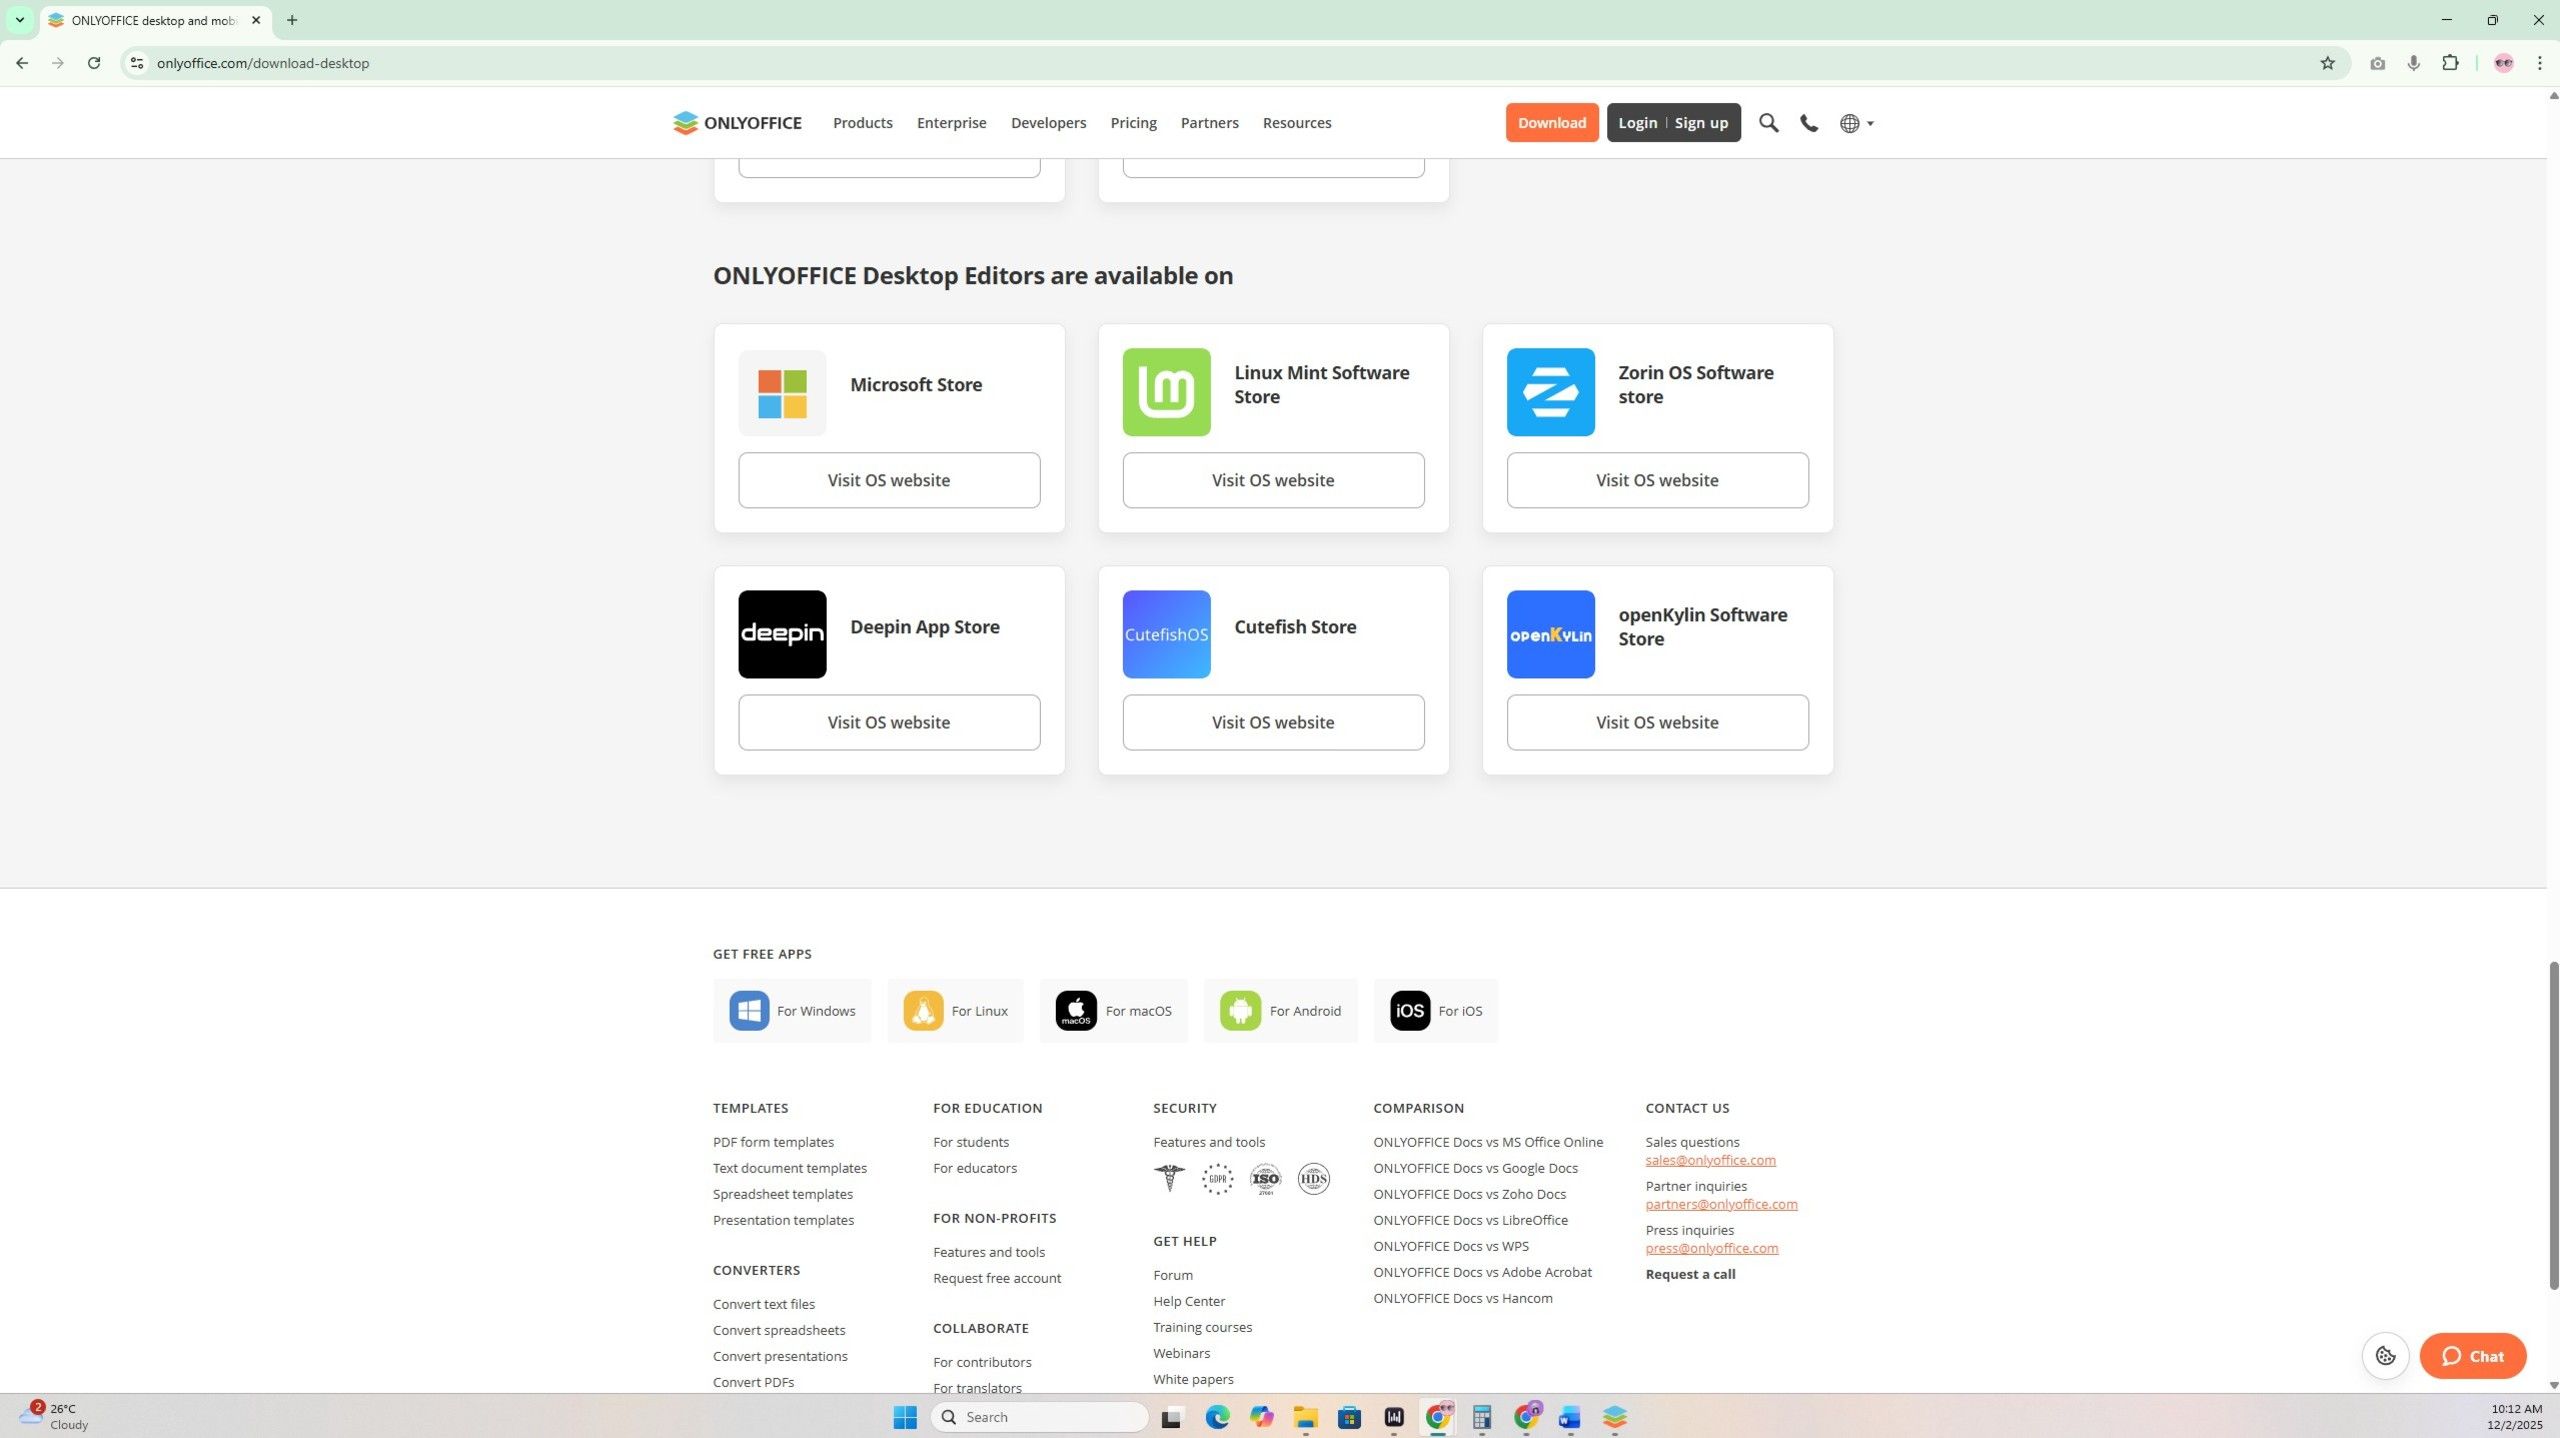
Task: Click the page vertical scrollbar thumb
Action: point(2552,1125)
